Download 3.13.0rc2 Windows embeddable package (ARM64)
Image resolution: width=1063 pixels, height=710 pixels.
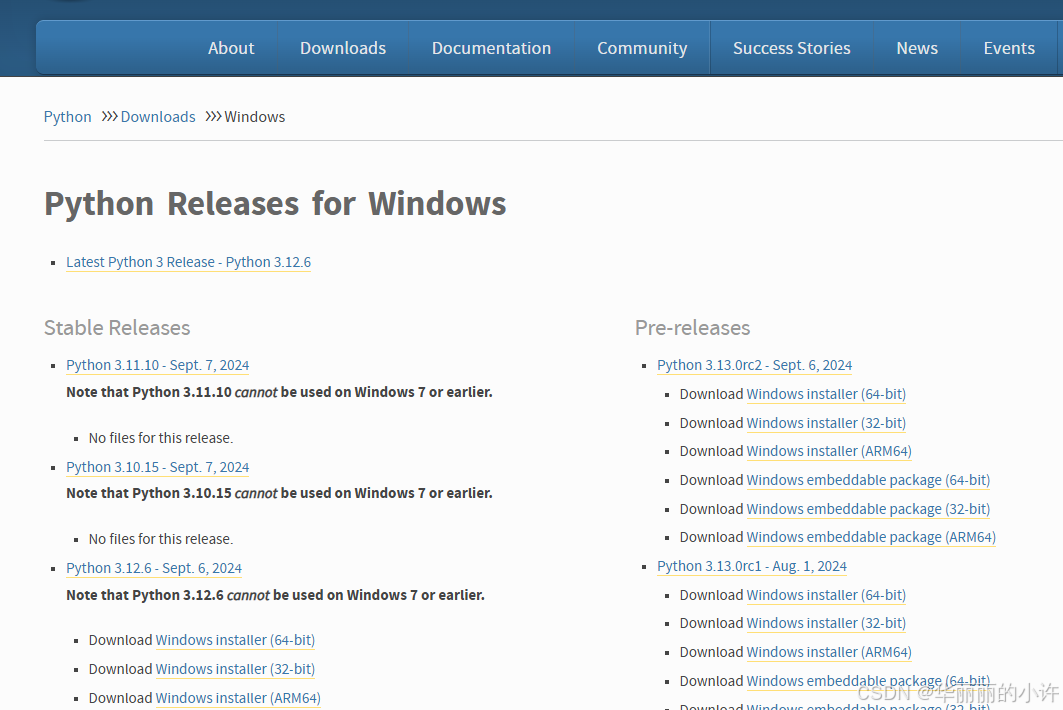(x=870, y=537)
